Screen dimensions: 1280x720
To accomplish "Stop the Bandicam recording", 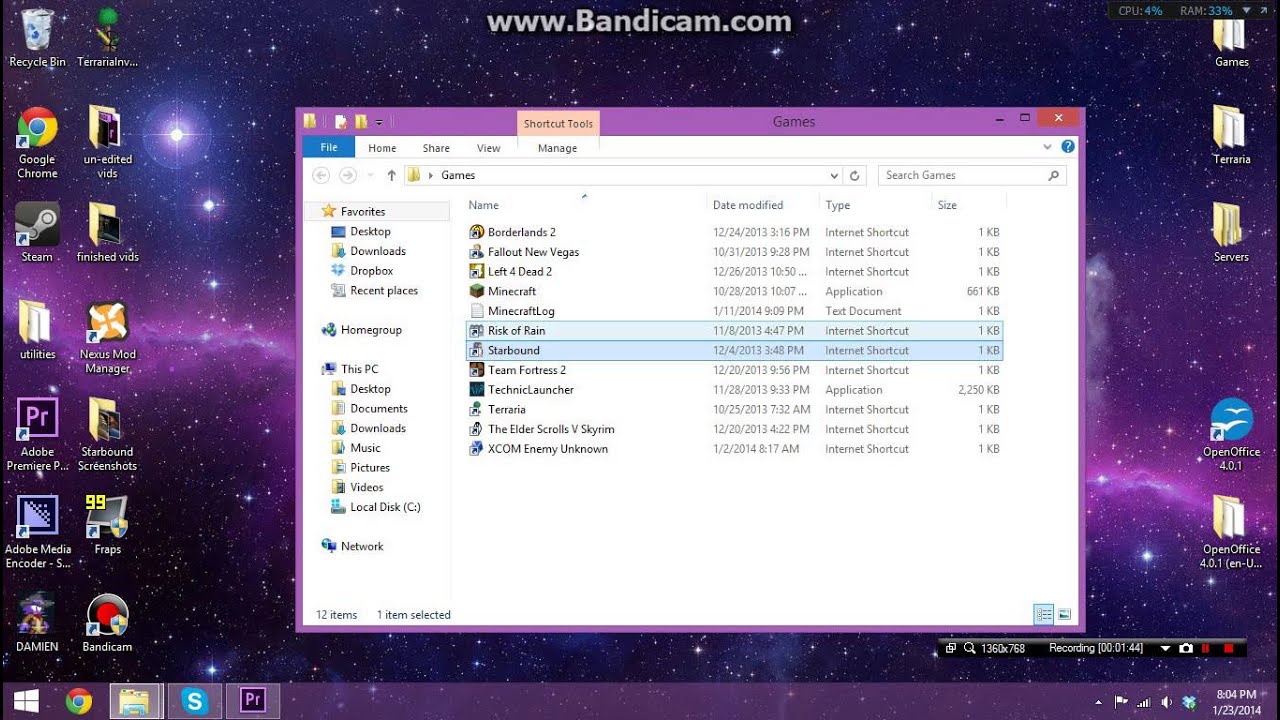I will [x=1228, y=648].
